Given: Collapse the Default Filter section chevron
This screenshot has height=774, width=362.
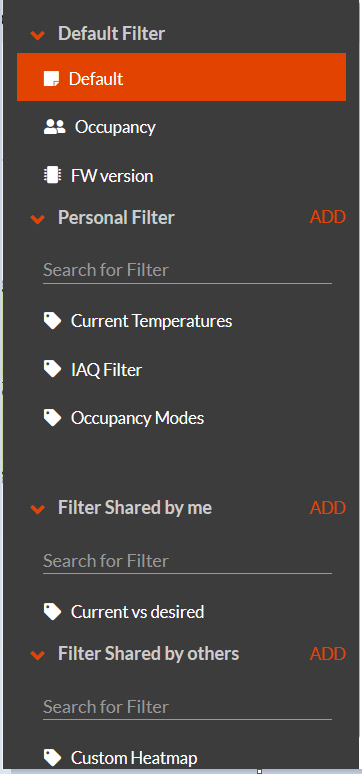Looking at the screenshot, I should (38, 35).
